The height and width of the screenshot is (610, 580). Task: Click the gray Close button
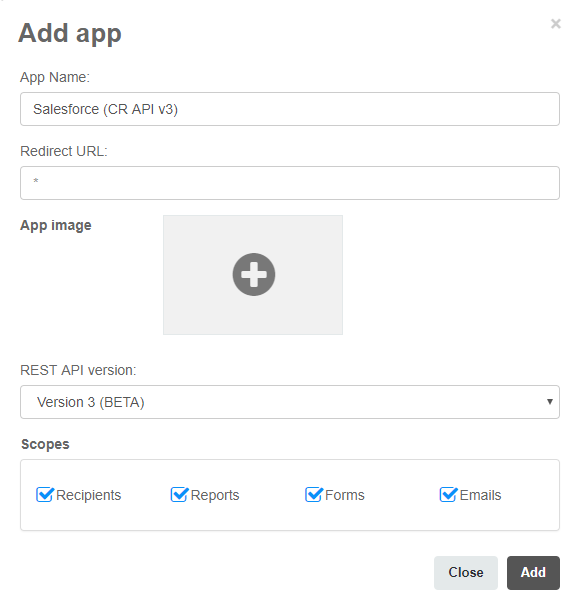pos(466,573)
